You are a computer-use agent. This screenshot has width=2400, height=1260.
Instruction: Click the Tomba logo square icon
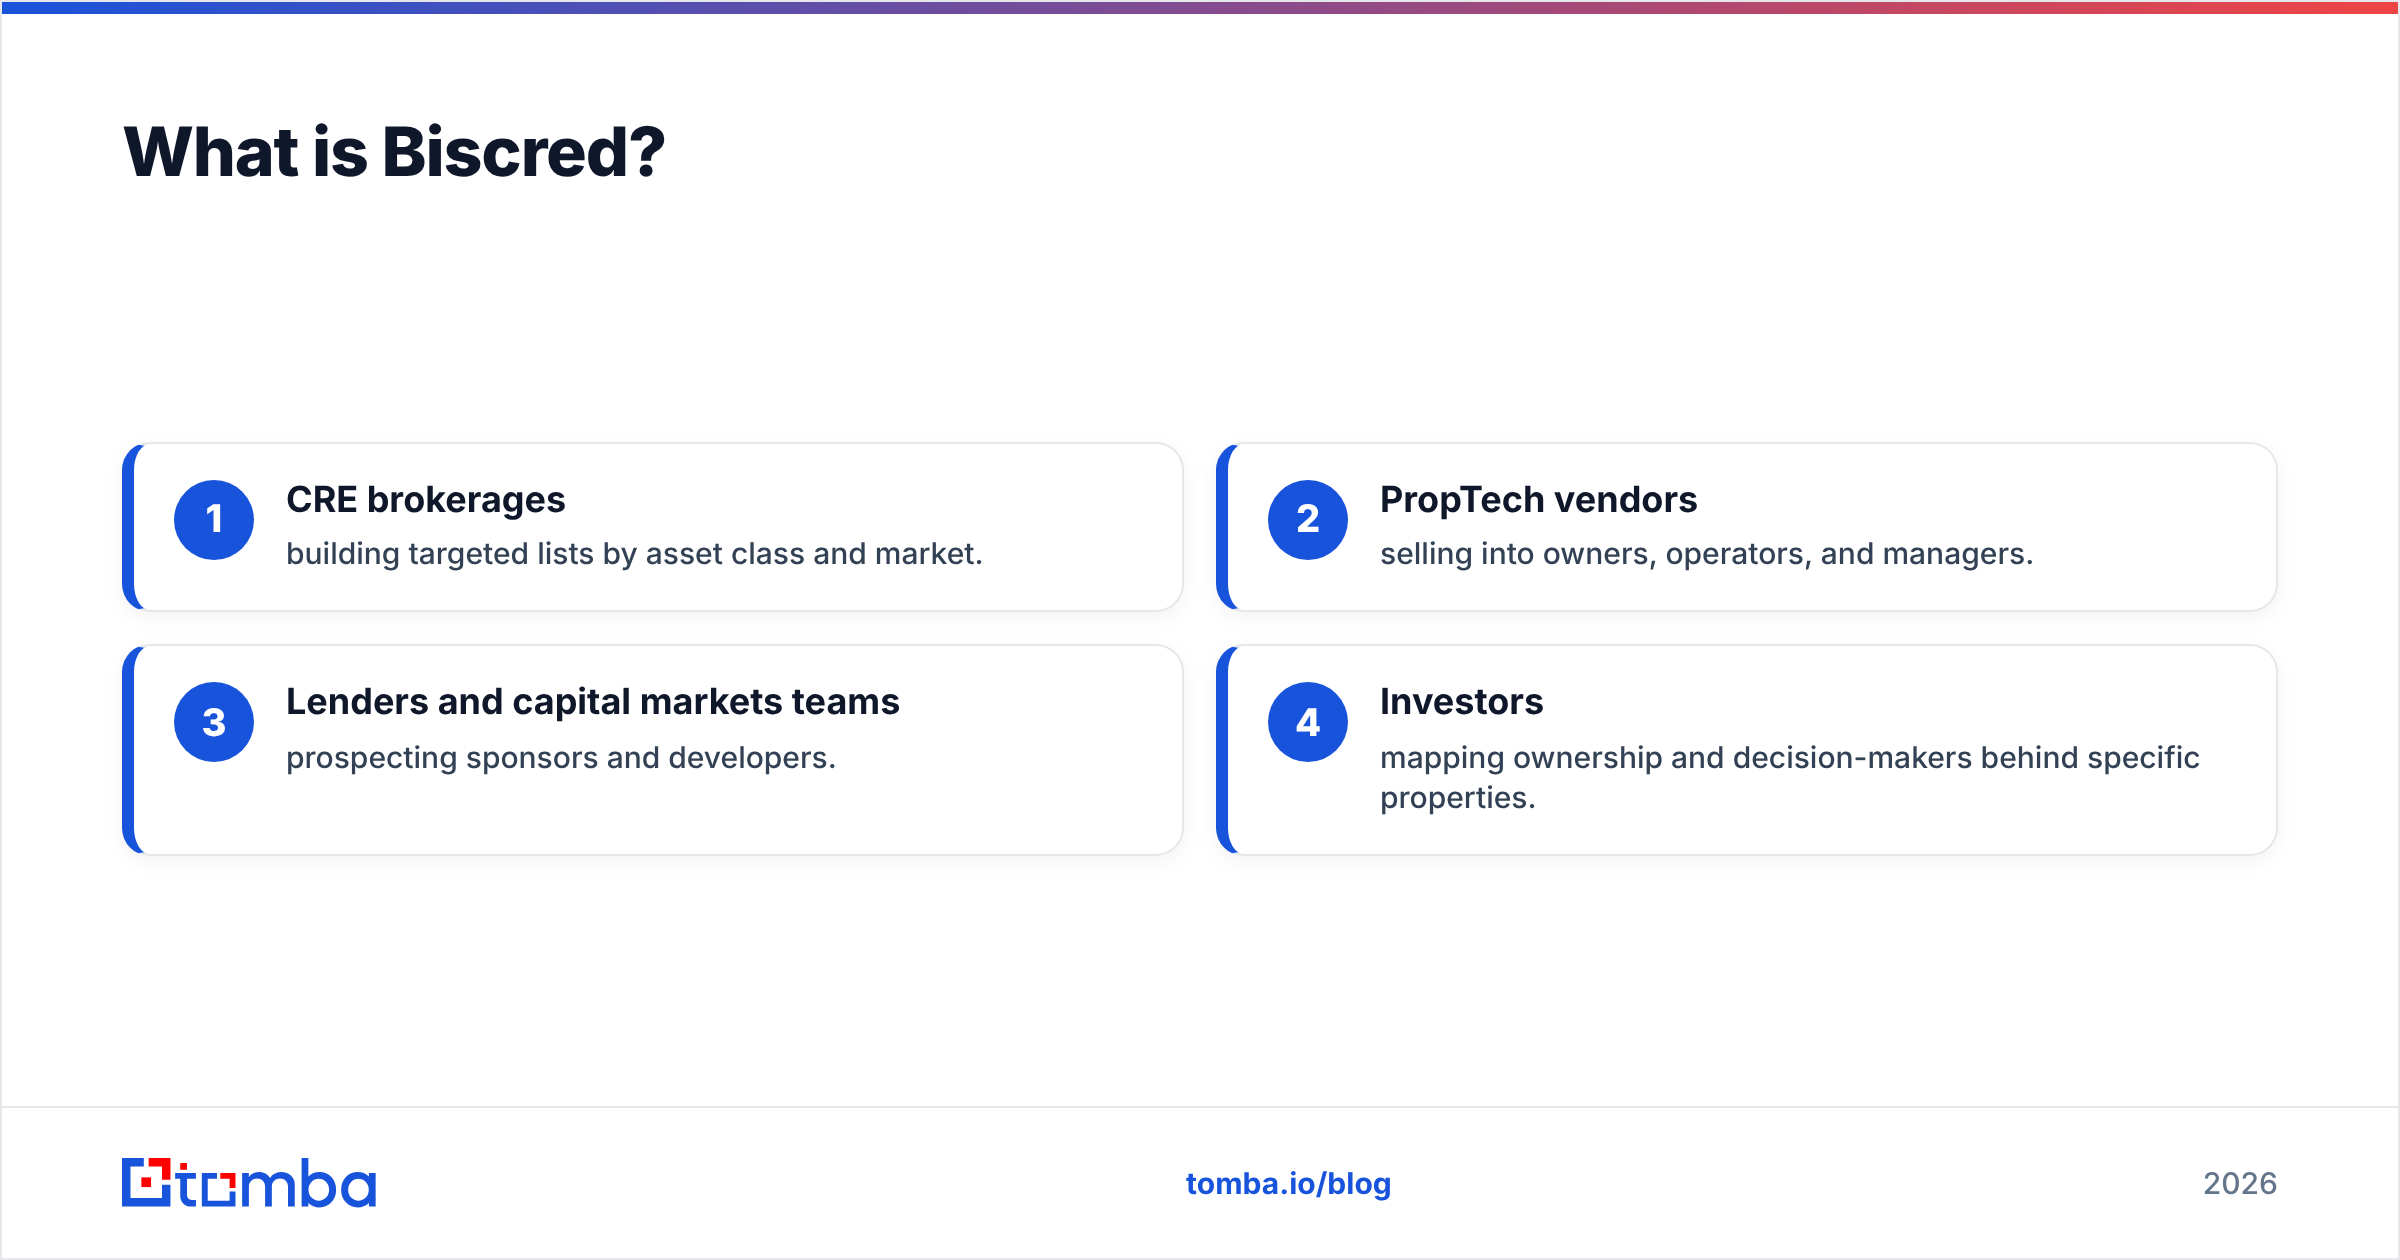click(x=146, y=1182)
